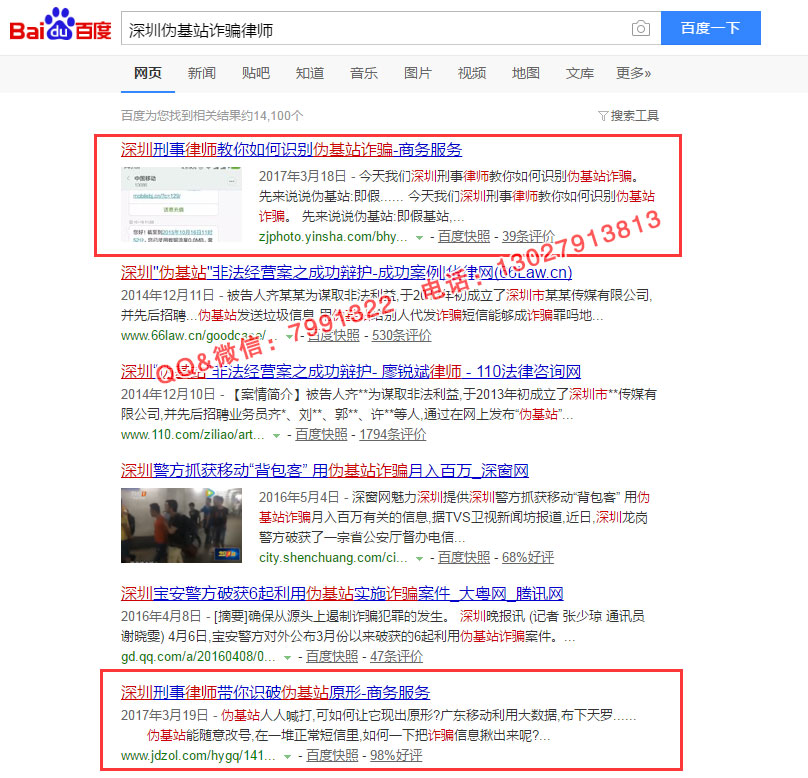
Task: Open the 华律网 66Law.cn result title
Action: click(x=346, y=272)
